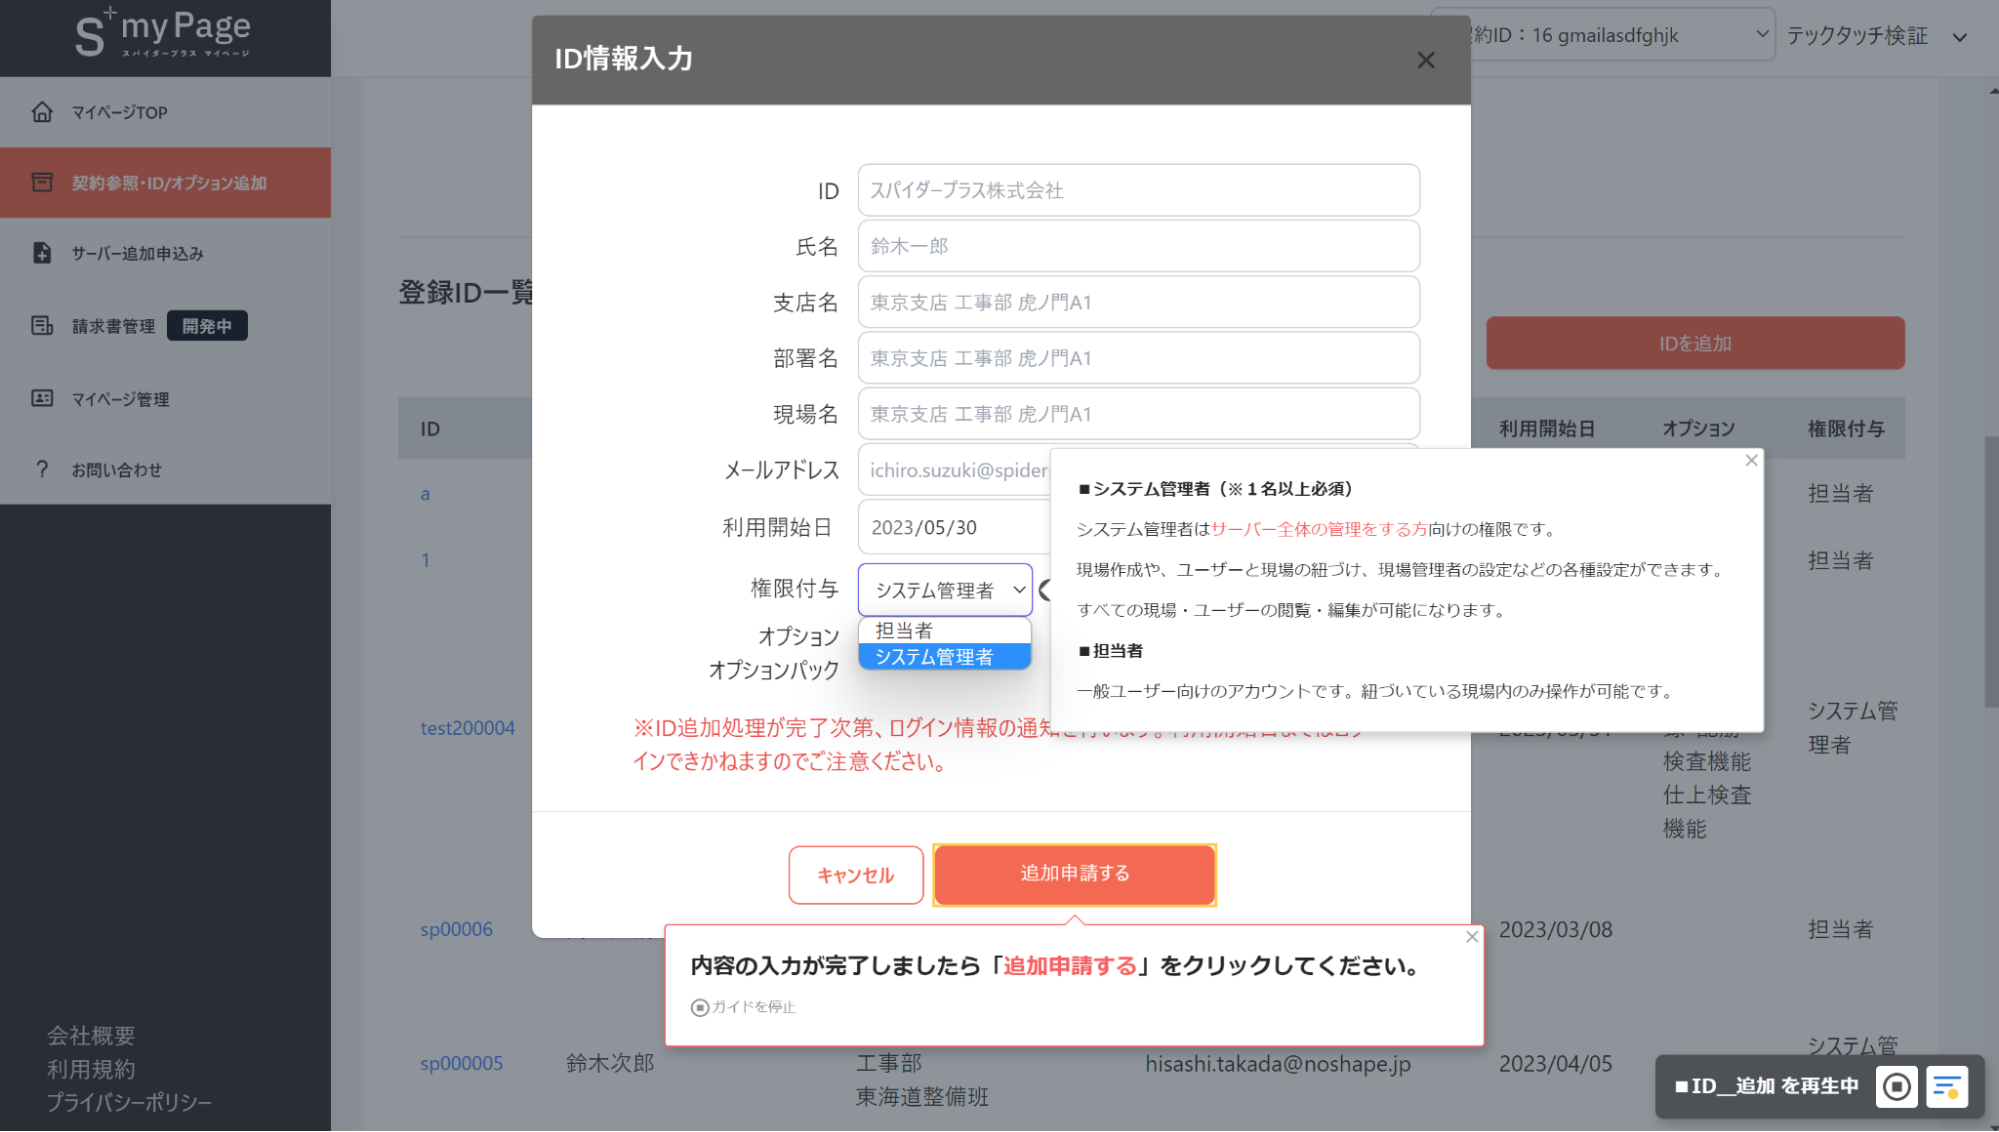This screenshot has height=1132, width=1999.
Task: Click the 追加申請する button
Action: click(x=1073, y=873)
